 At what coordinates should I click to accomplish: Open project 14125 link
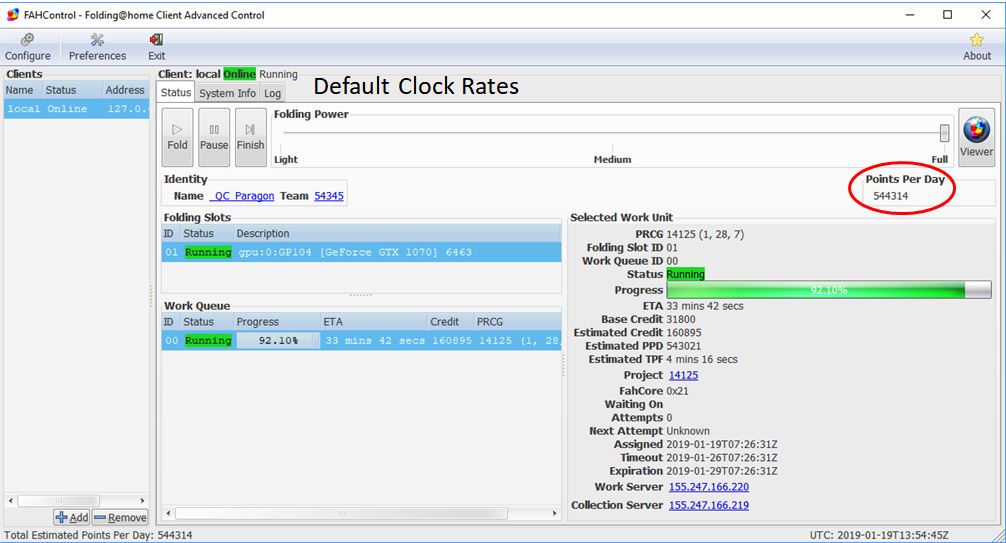683,375
